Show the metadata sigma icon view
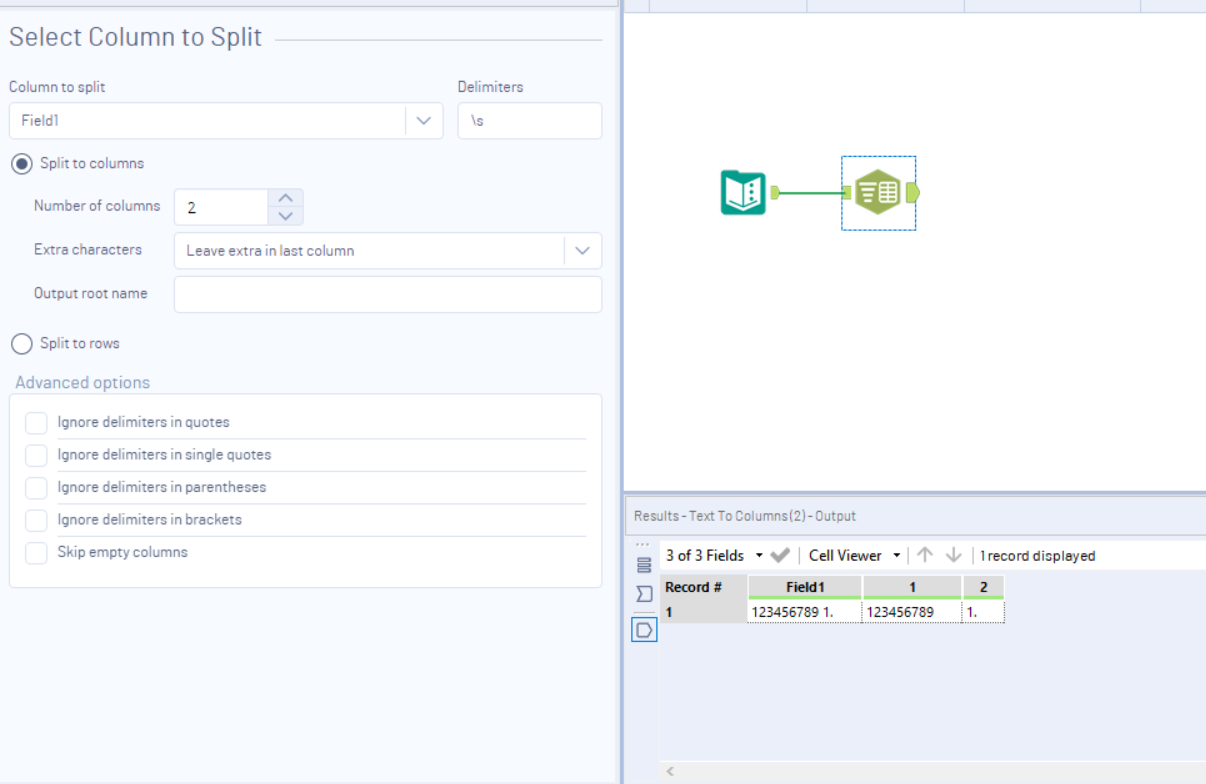 [x=644, y=594]
